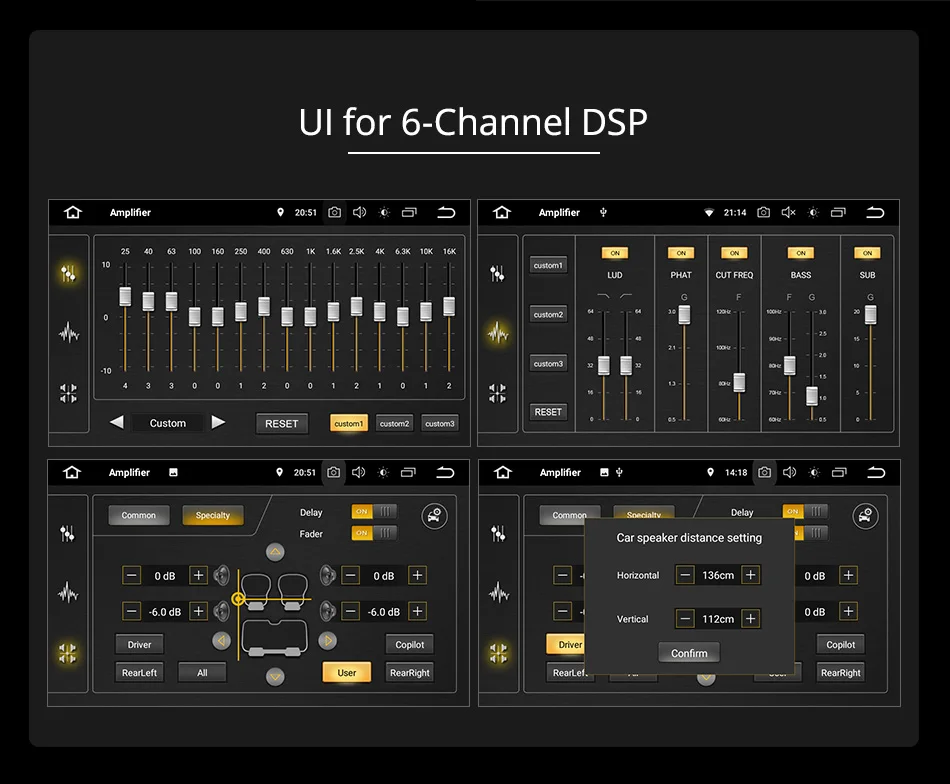Increase Vertical distance plus button
This screenshot has width=950, height=784.
pyautogui.click(x=751, y=619)
